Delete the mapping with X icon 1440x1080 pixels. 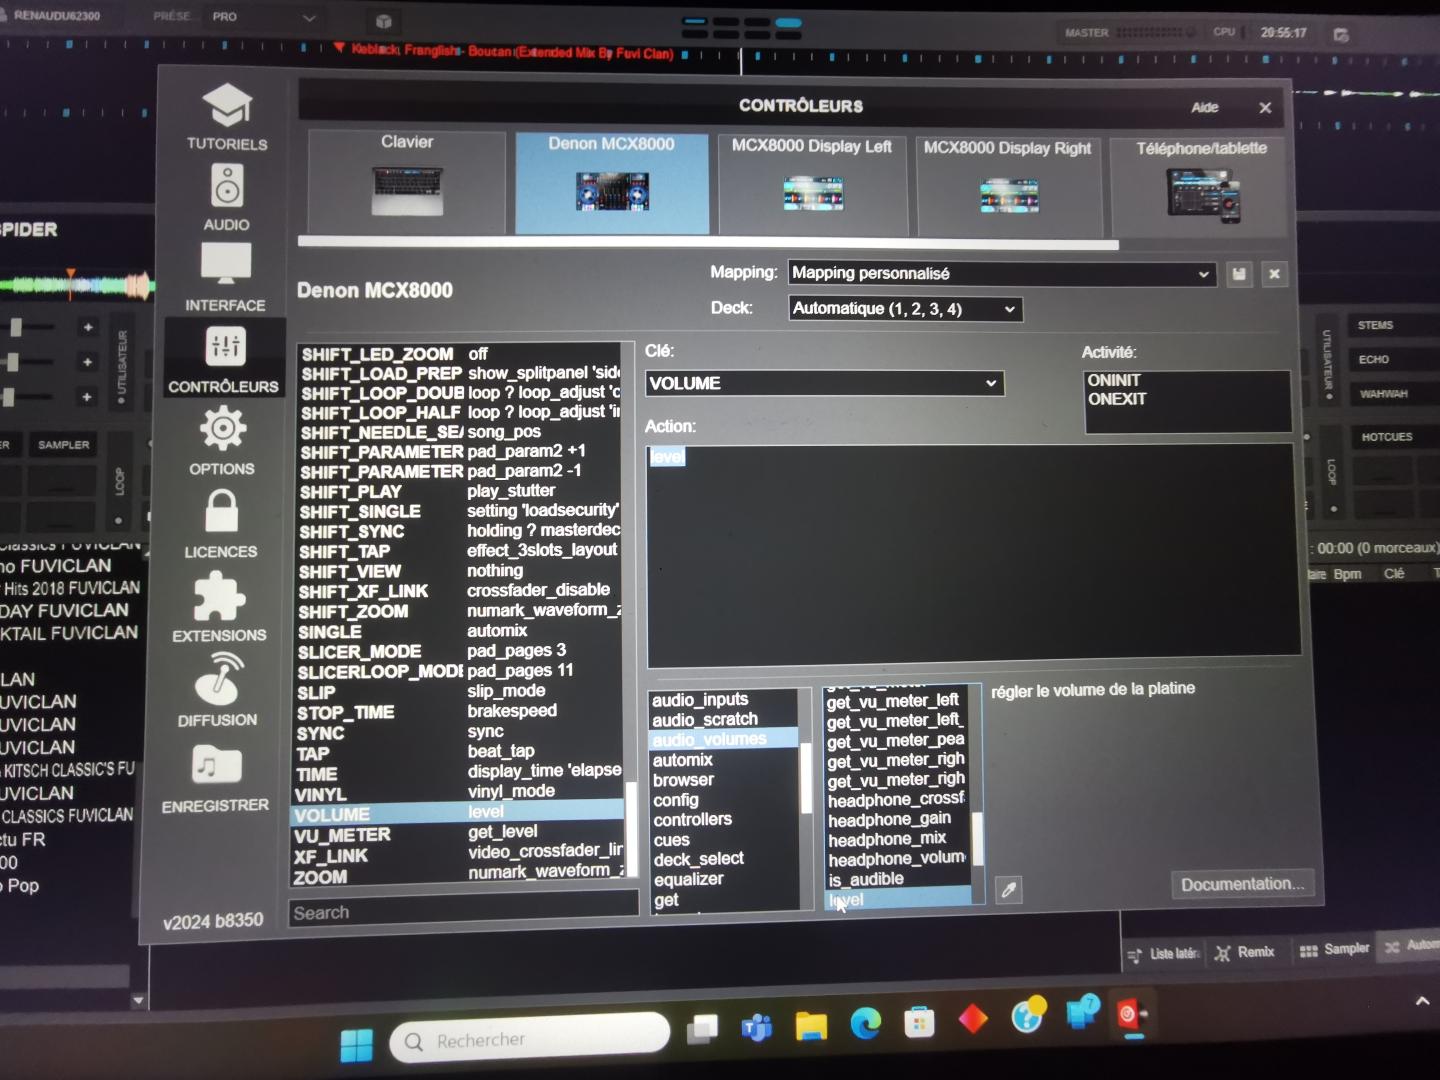[x=1274, y=274]
